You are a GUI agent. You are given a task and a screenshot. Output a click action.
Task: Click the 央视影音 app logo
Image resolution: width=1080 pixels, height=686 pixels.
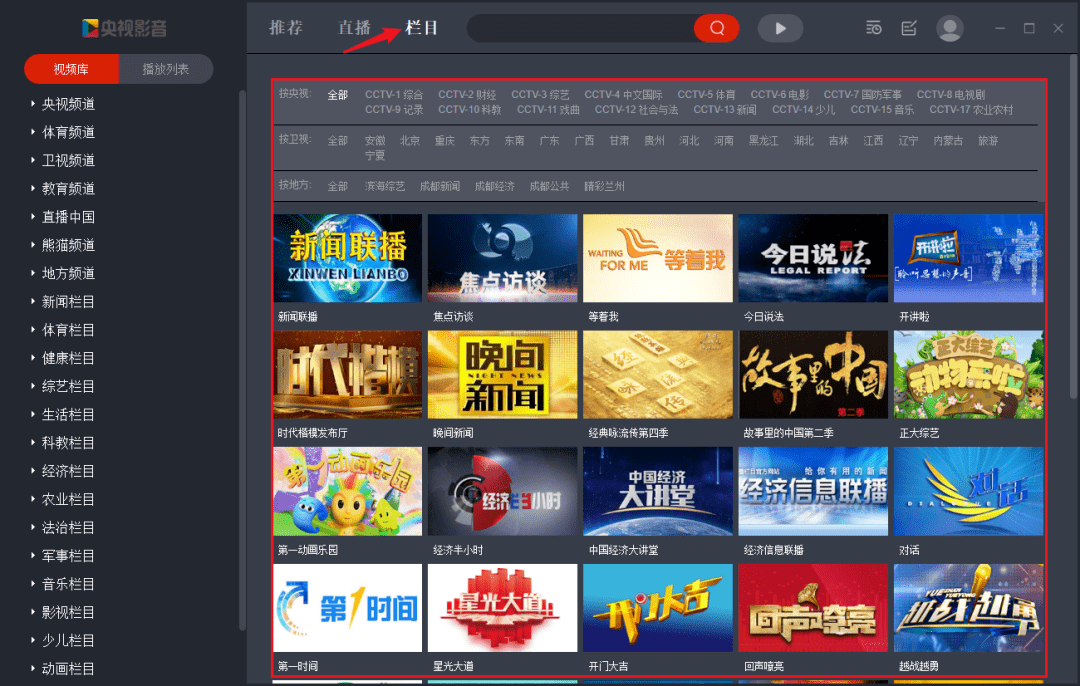(125, 28)
